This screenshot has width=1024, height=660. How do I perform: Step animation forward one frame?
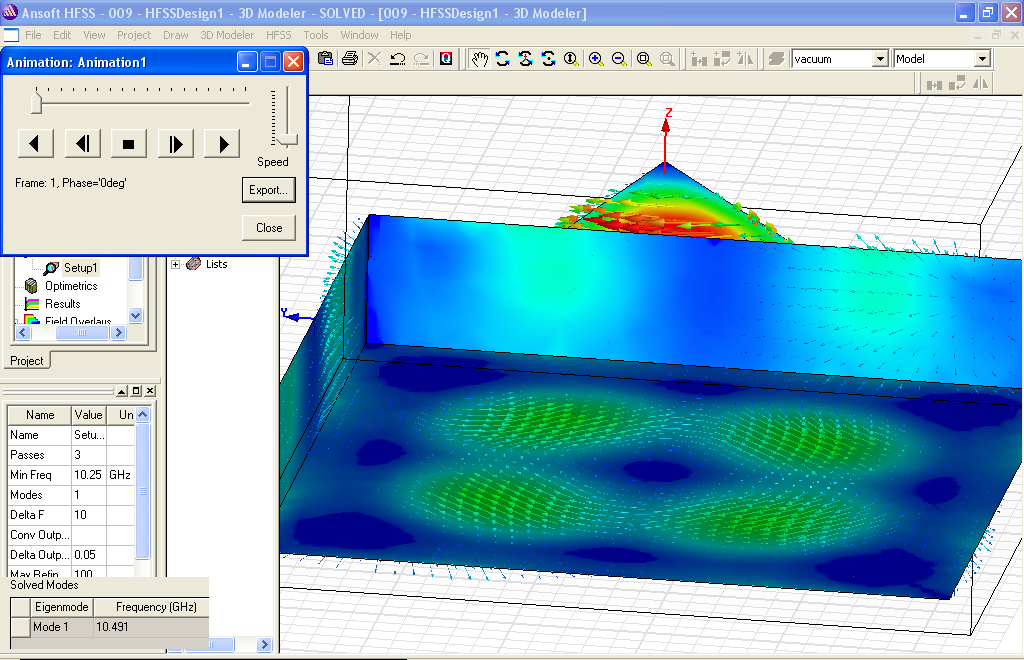pyautogui.click(x=176, y=144)
